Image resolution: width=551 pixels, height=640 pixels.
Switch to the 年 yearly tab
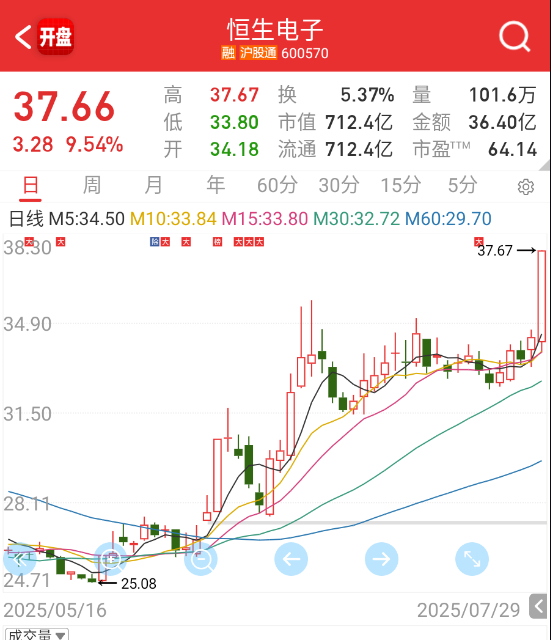pyautogui.click(x=215, y=185)
